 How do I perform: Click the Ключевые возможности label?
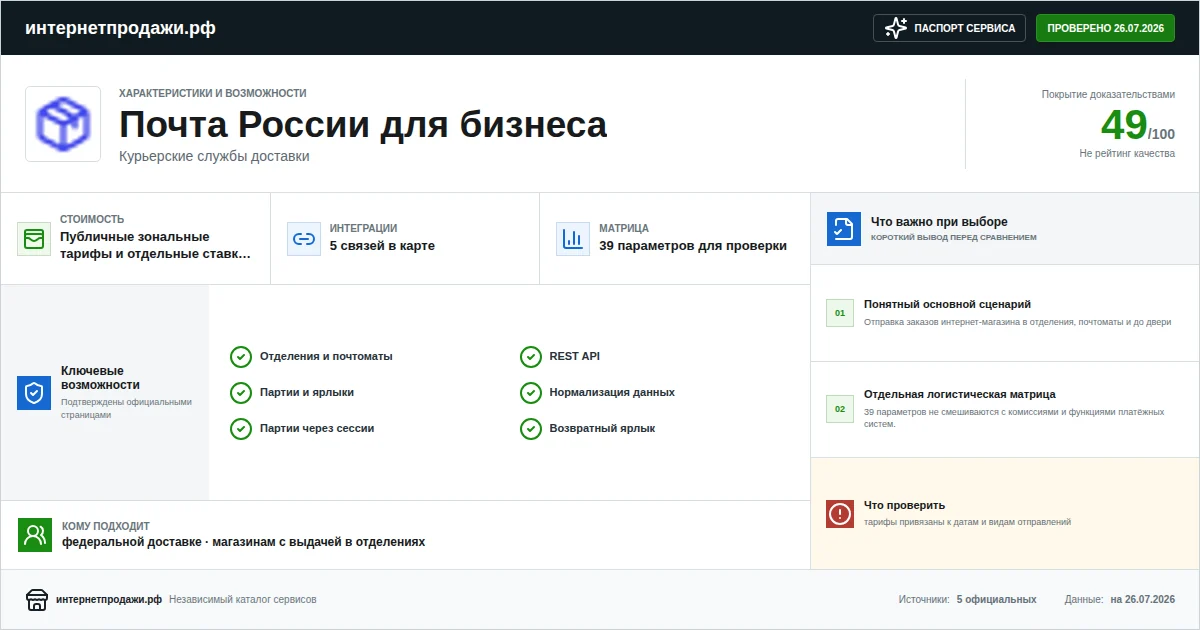(100, 378)
